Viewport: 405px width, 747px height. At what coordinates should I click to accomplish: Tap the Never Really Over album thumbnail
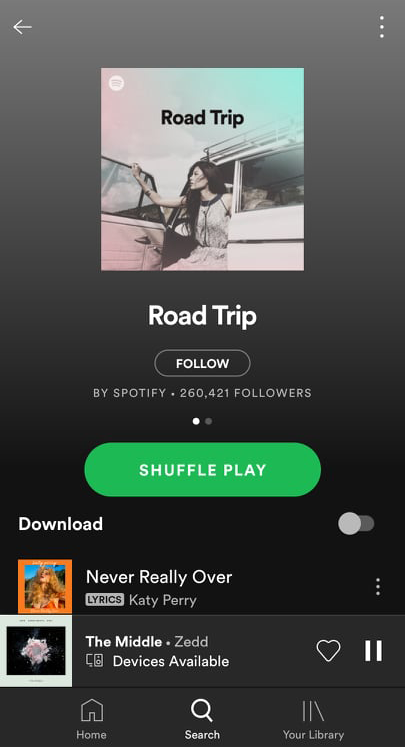tap(45, 586)
